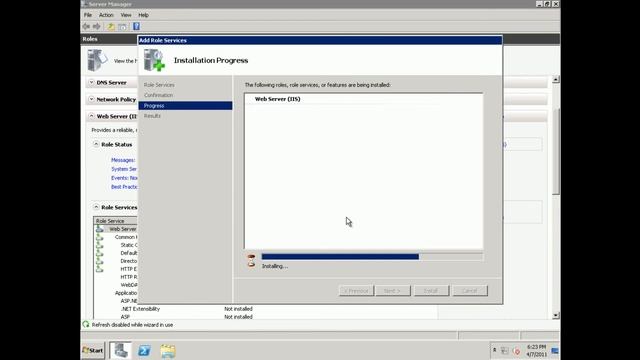640x360 pixels.
Task: Click 'Refresh disabled while wizard in use' text
Action: pos(132,325)
